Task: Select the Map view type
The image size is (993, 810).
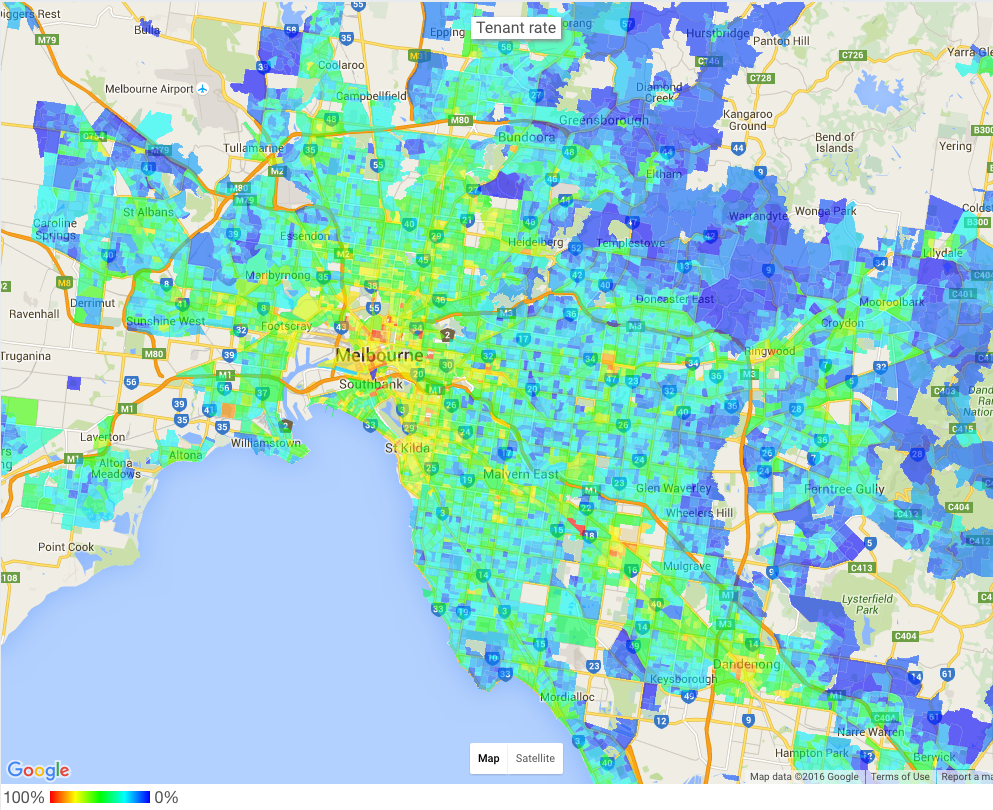Action: [x=489, y=758]
